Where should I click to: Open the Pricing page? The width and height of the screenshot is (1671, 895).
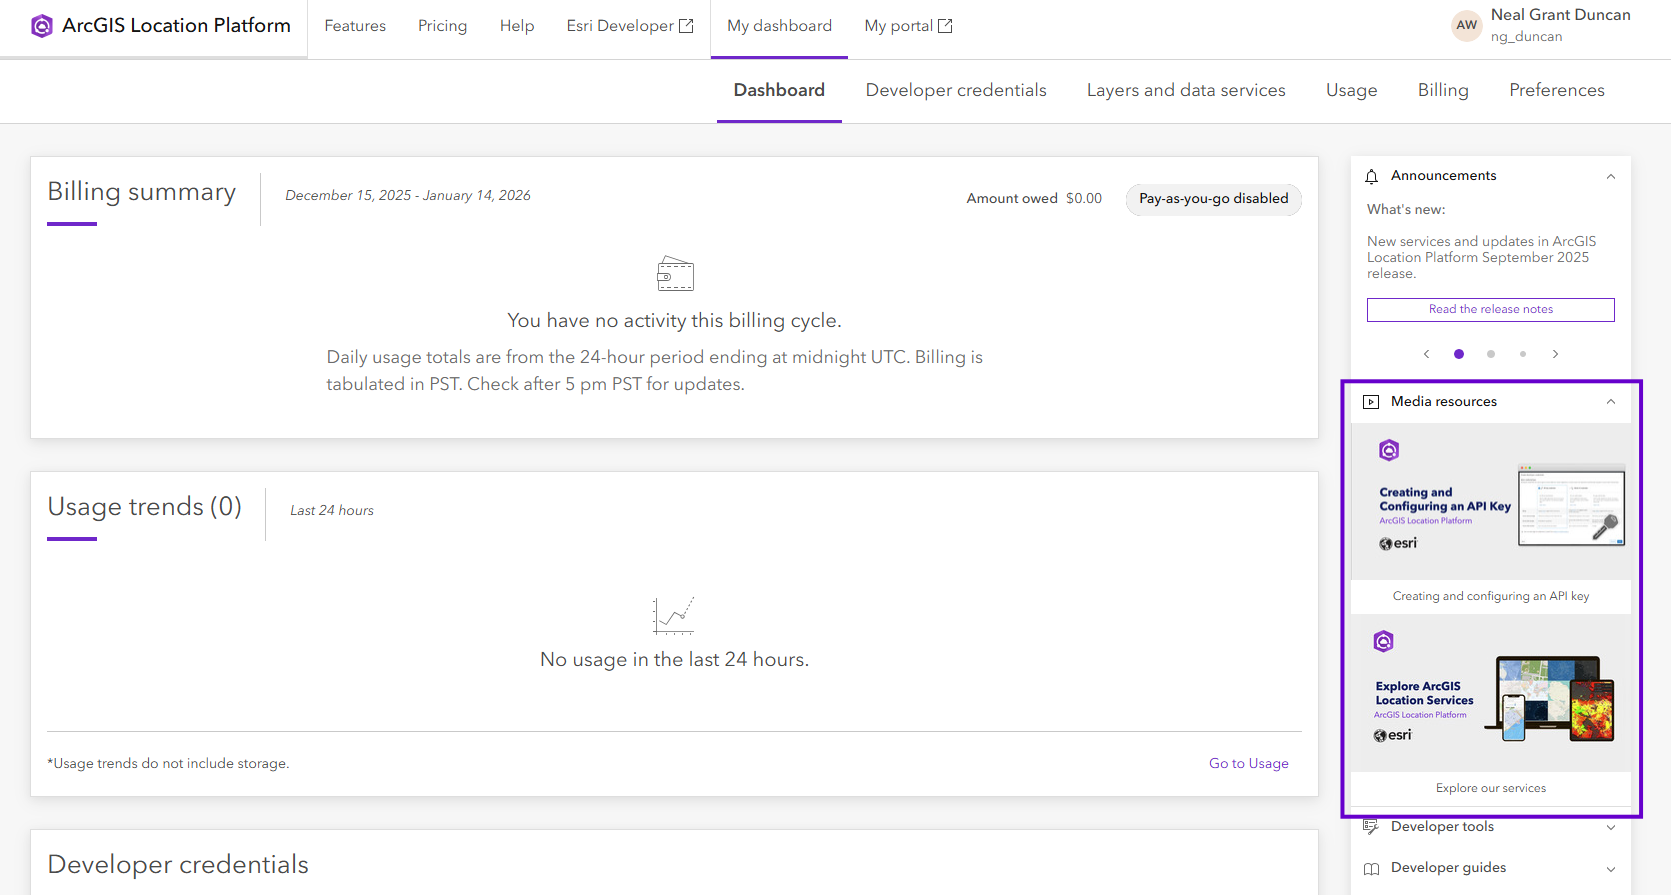pos(442,26)
